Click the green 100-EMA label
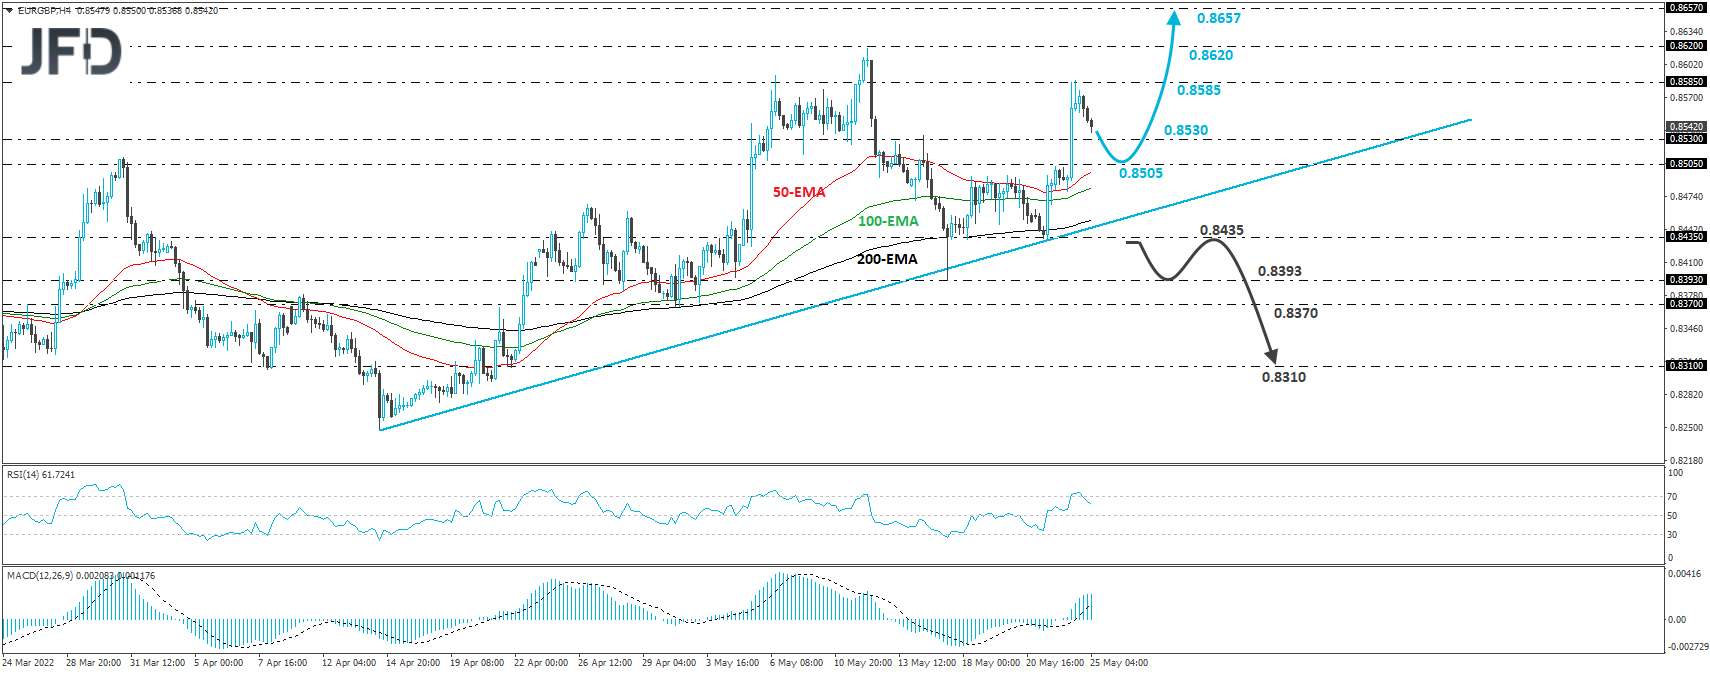 coord(887,221)
